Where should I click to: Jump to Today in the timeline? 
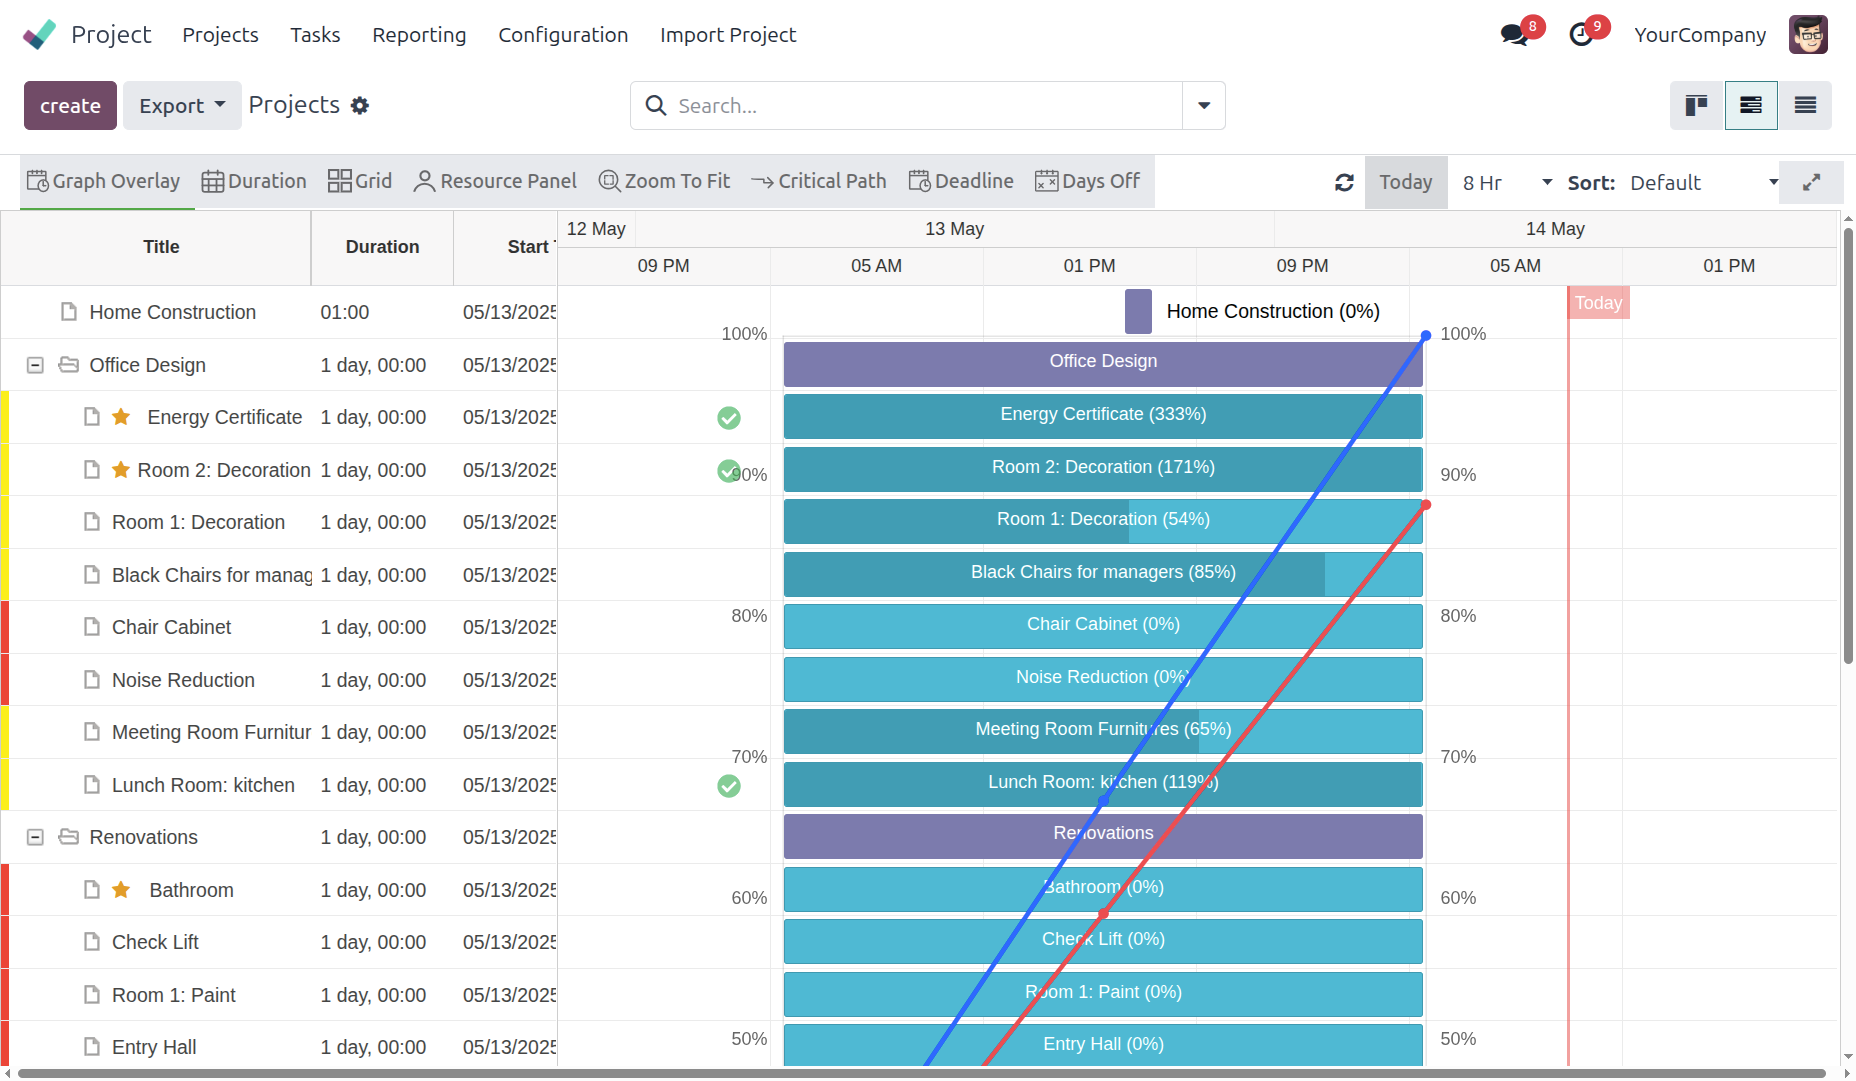click(x=1405, y=182)
